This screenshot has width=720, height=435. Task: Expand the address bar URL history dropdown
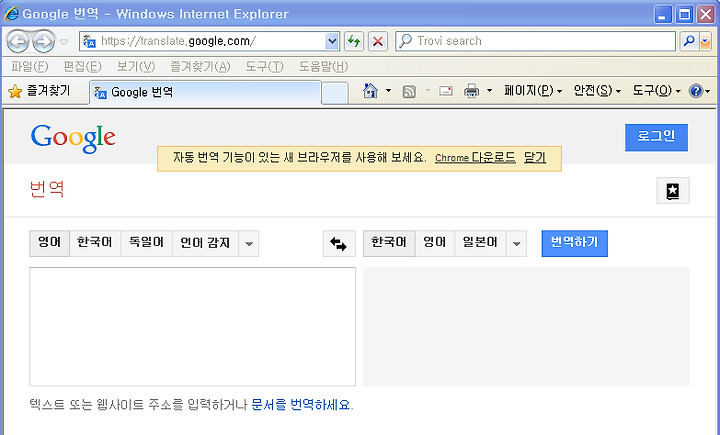point(332,41)
